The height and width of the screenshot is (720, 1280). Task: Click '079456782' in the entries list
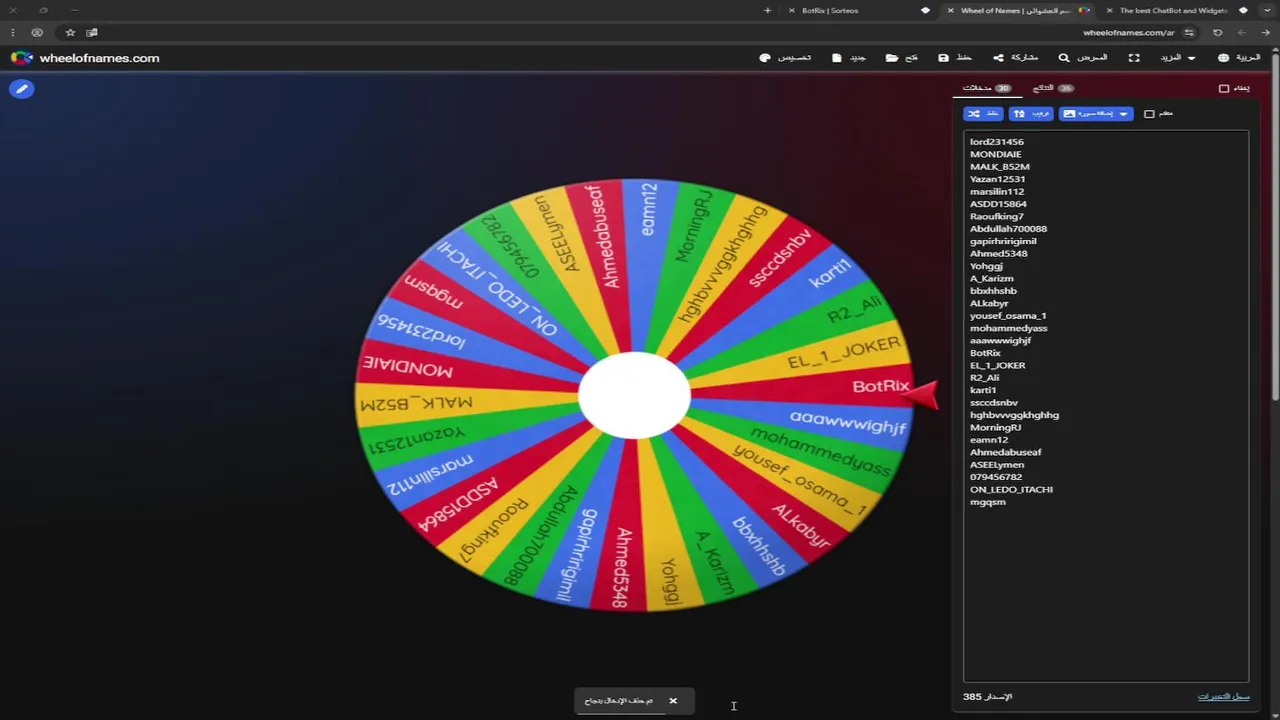[x=996, y=477]
